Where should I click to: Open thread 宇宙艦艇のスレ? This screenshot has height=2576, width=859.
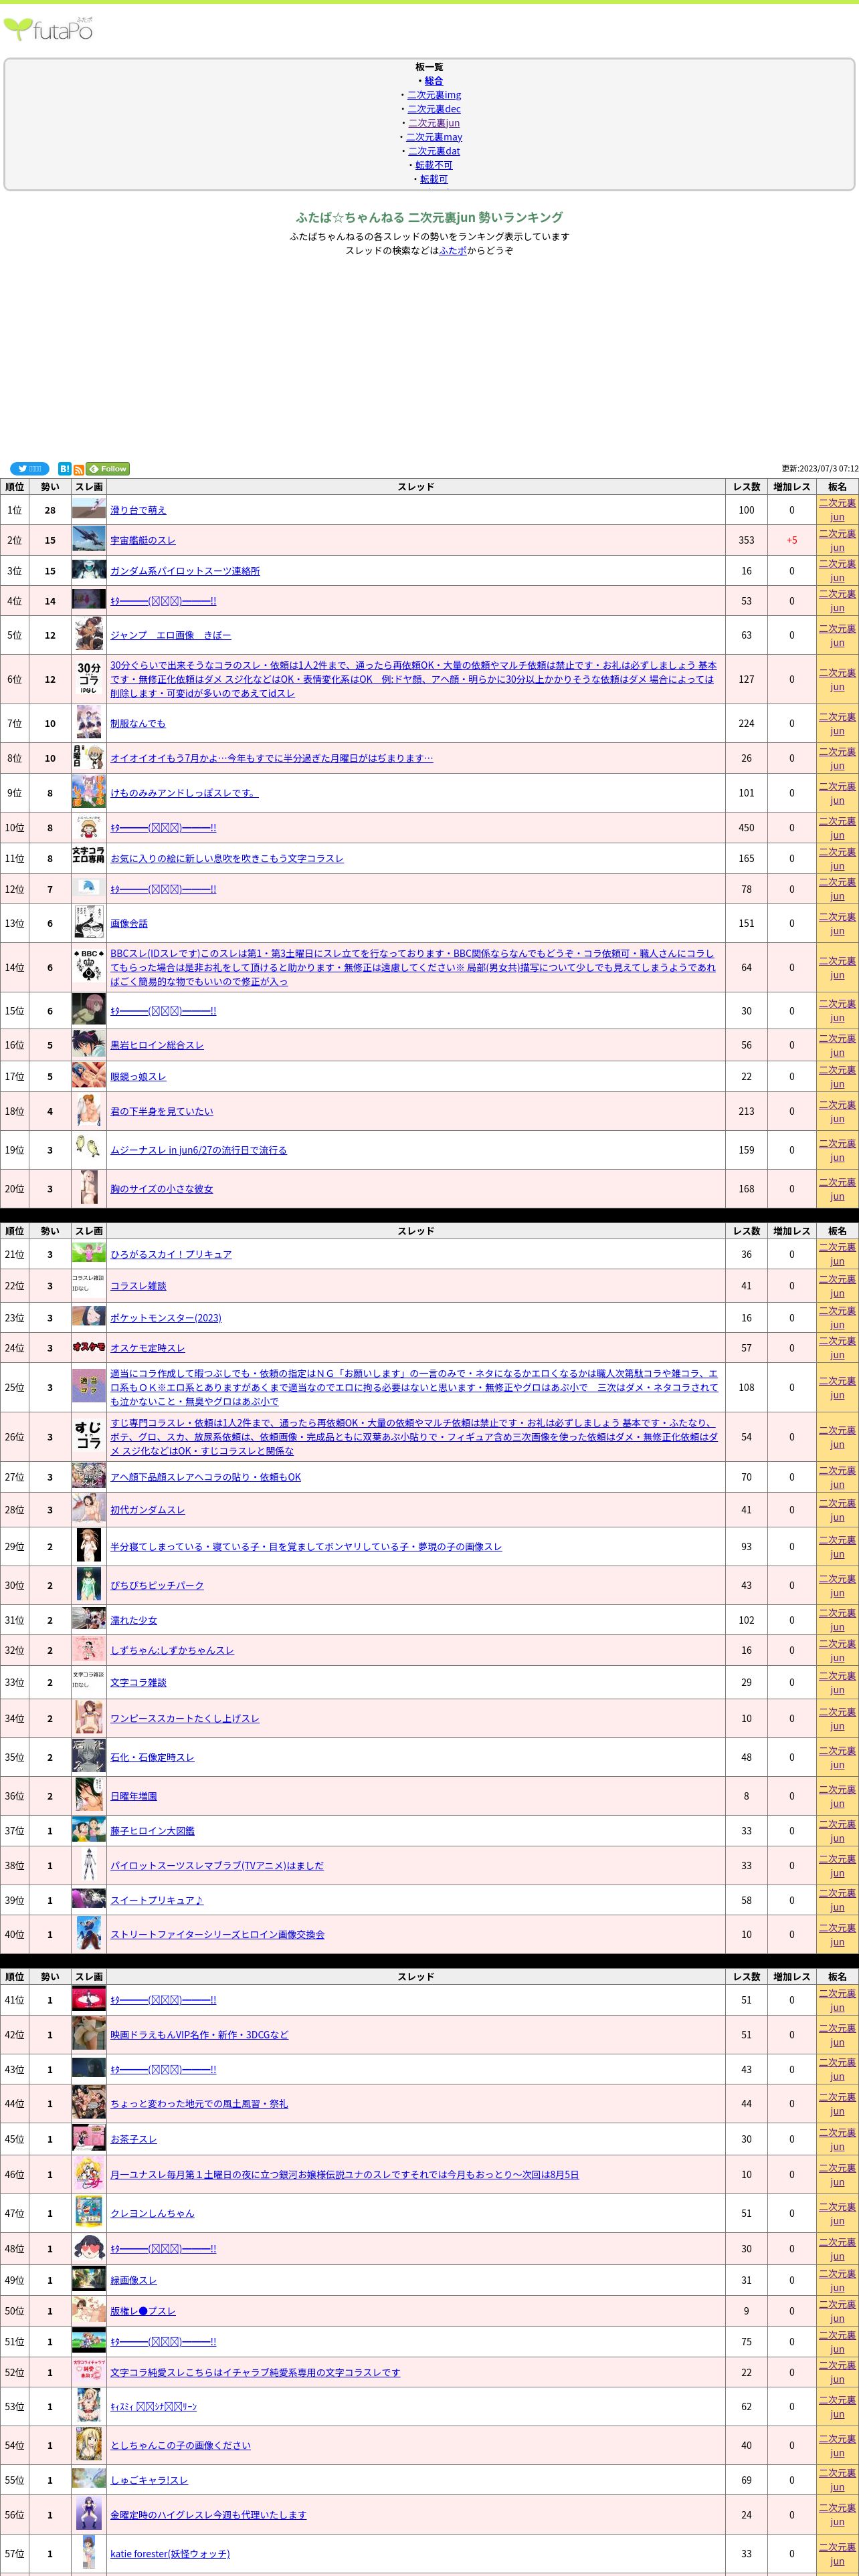(143, 540)
